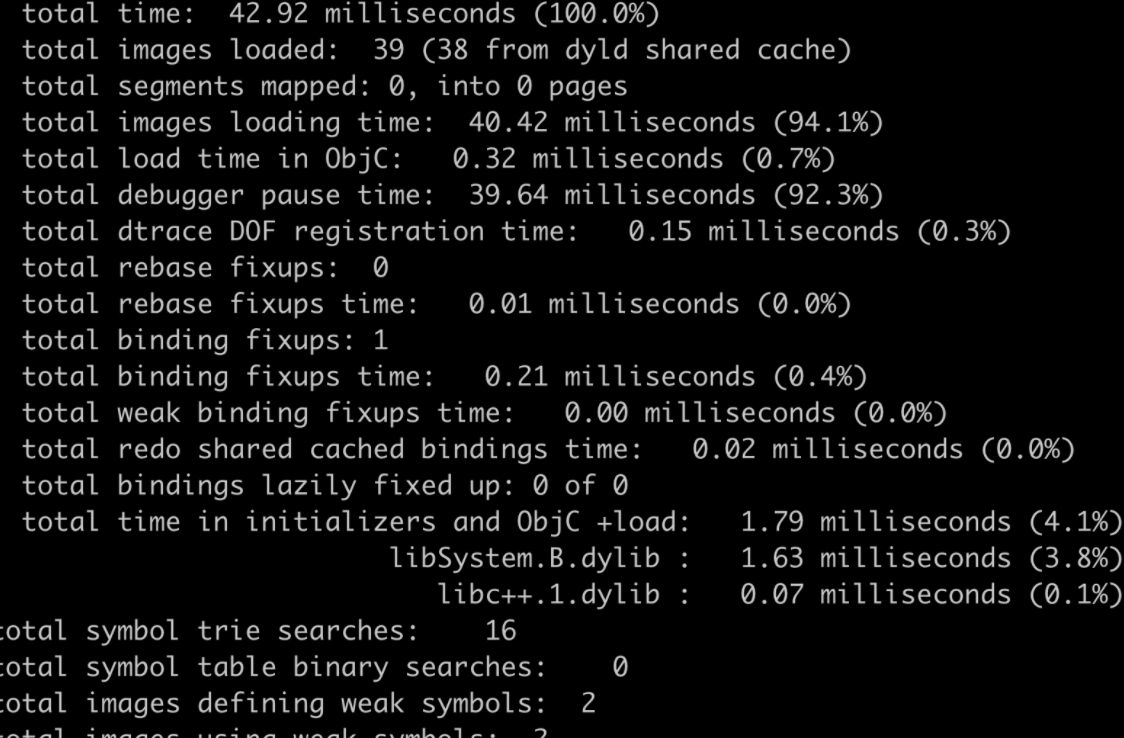
Task: Click the 'libc++.1.dylib' text
Action: (548, 595)
